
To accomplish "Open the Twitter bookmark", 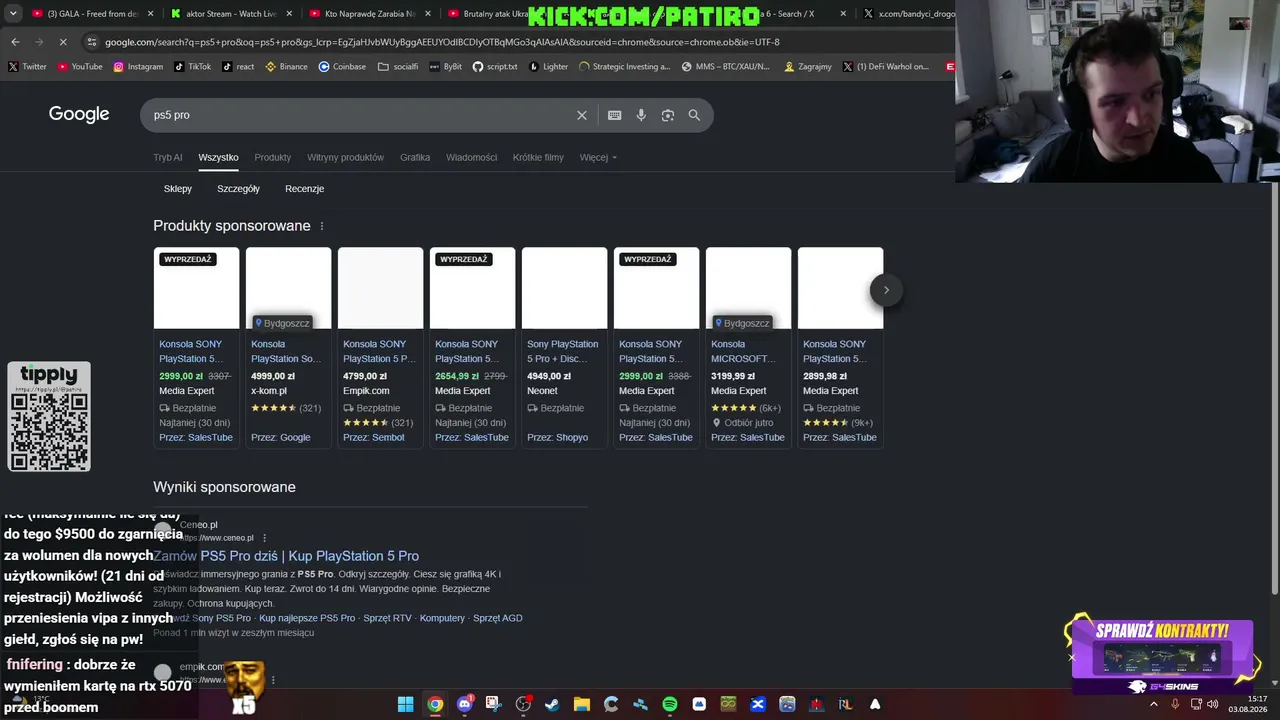I will [x=27, y=67].
